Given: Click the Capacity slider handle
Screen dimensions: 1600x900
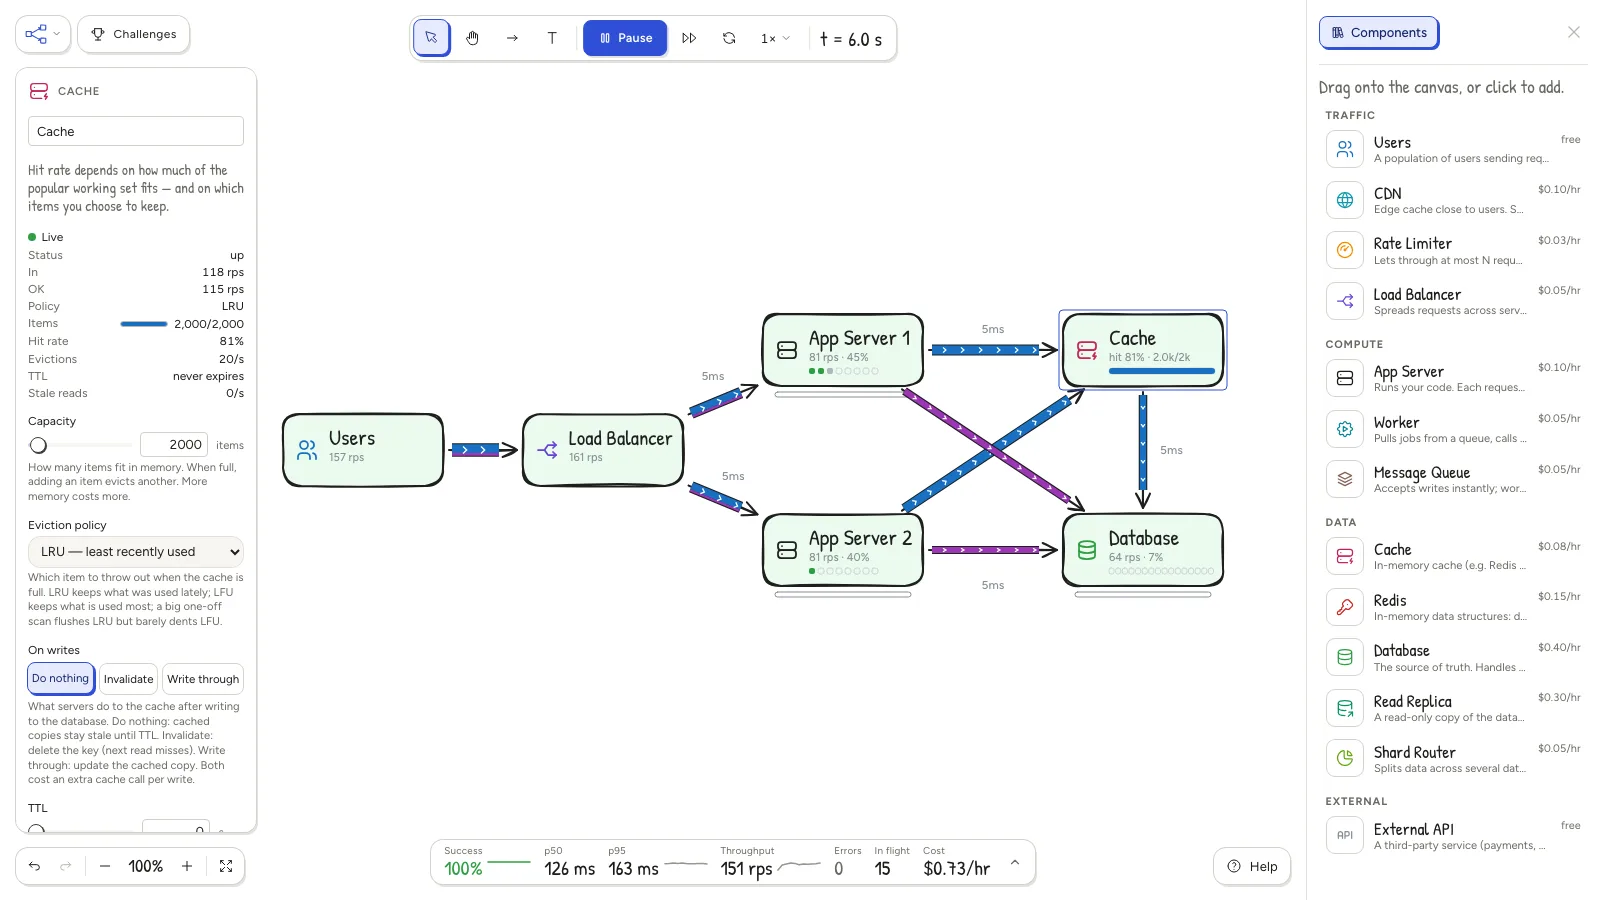Looking at the screenshot, I should coord(38,445).
